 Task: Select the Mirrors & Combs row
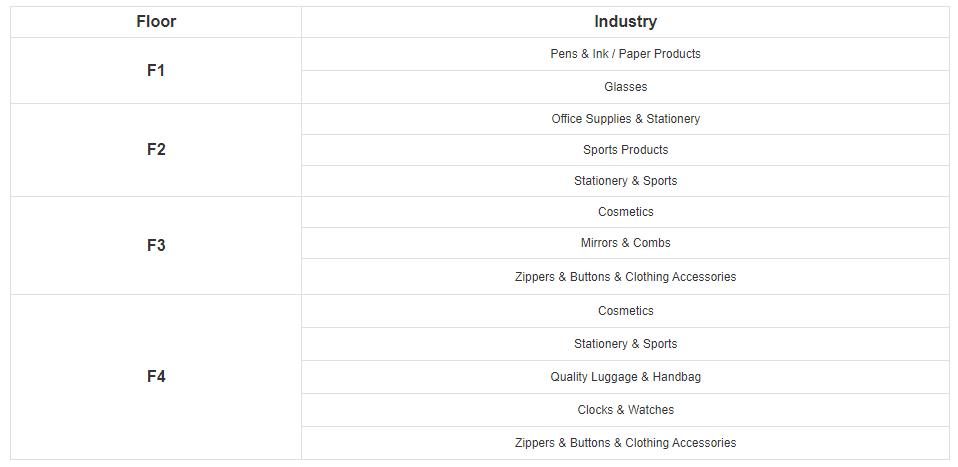625,243
